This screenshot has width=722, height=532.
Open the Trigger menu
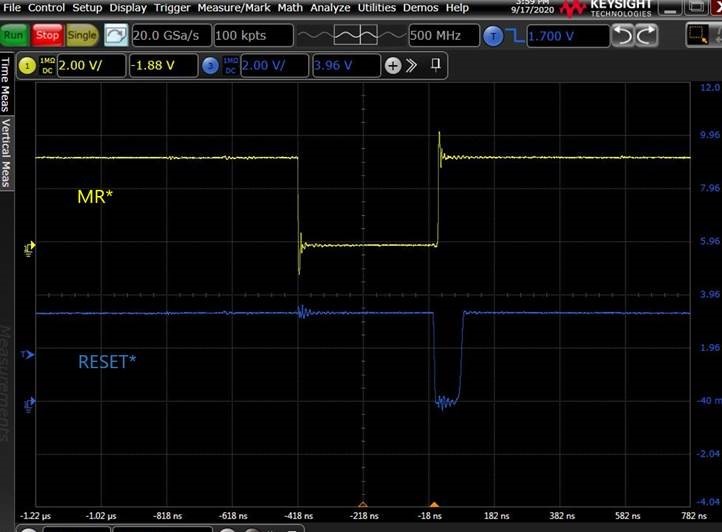172,8
